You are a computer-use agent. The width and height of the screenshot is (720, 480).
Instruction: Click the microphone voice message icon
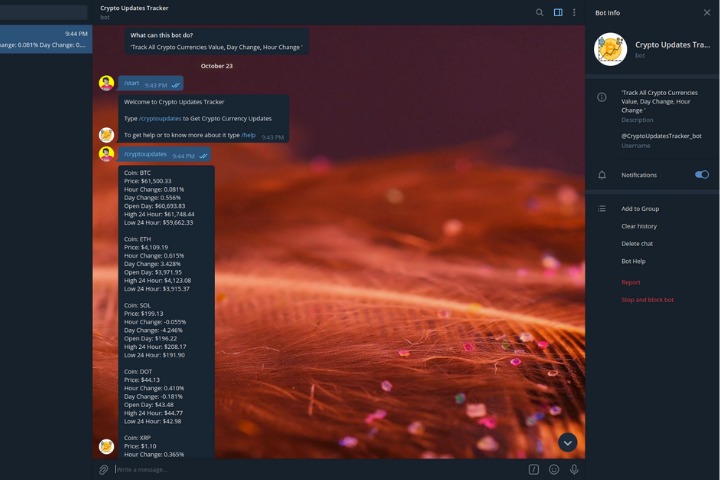pyautogui.click(x=574, y=469)
